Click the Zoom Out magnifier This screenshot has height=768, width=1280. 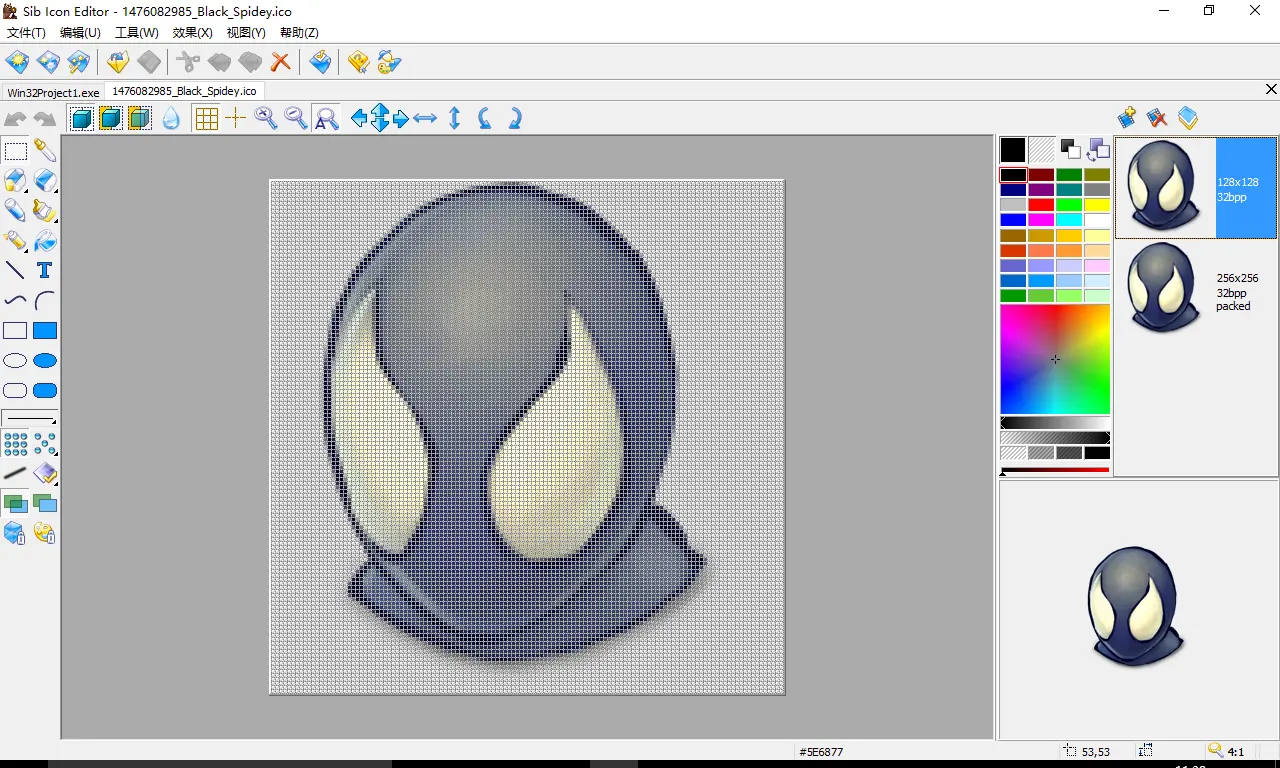coord(296,119)
